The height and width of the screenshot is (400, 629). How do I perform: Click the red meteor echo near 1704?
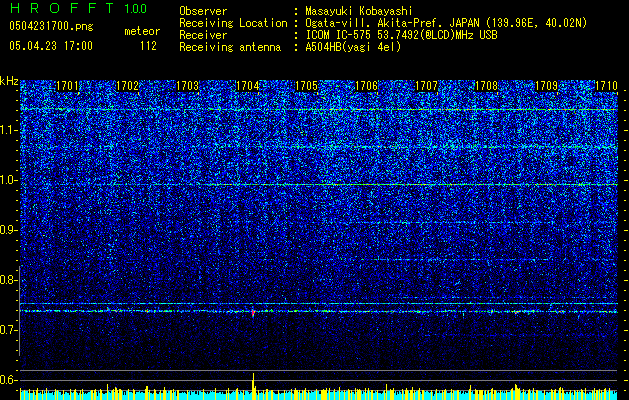[253, 313]
